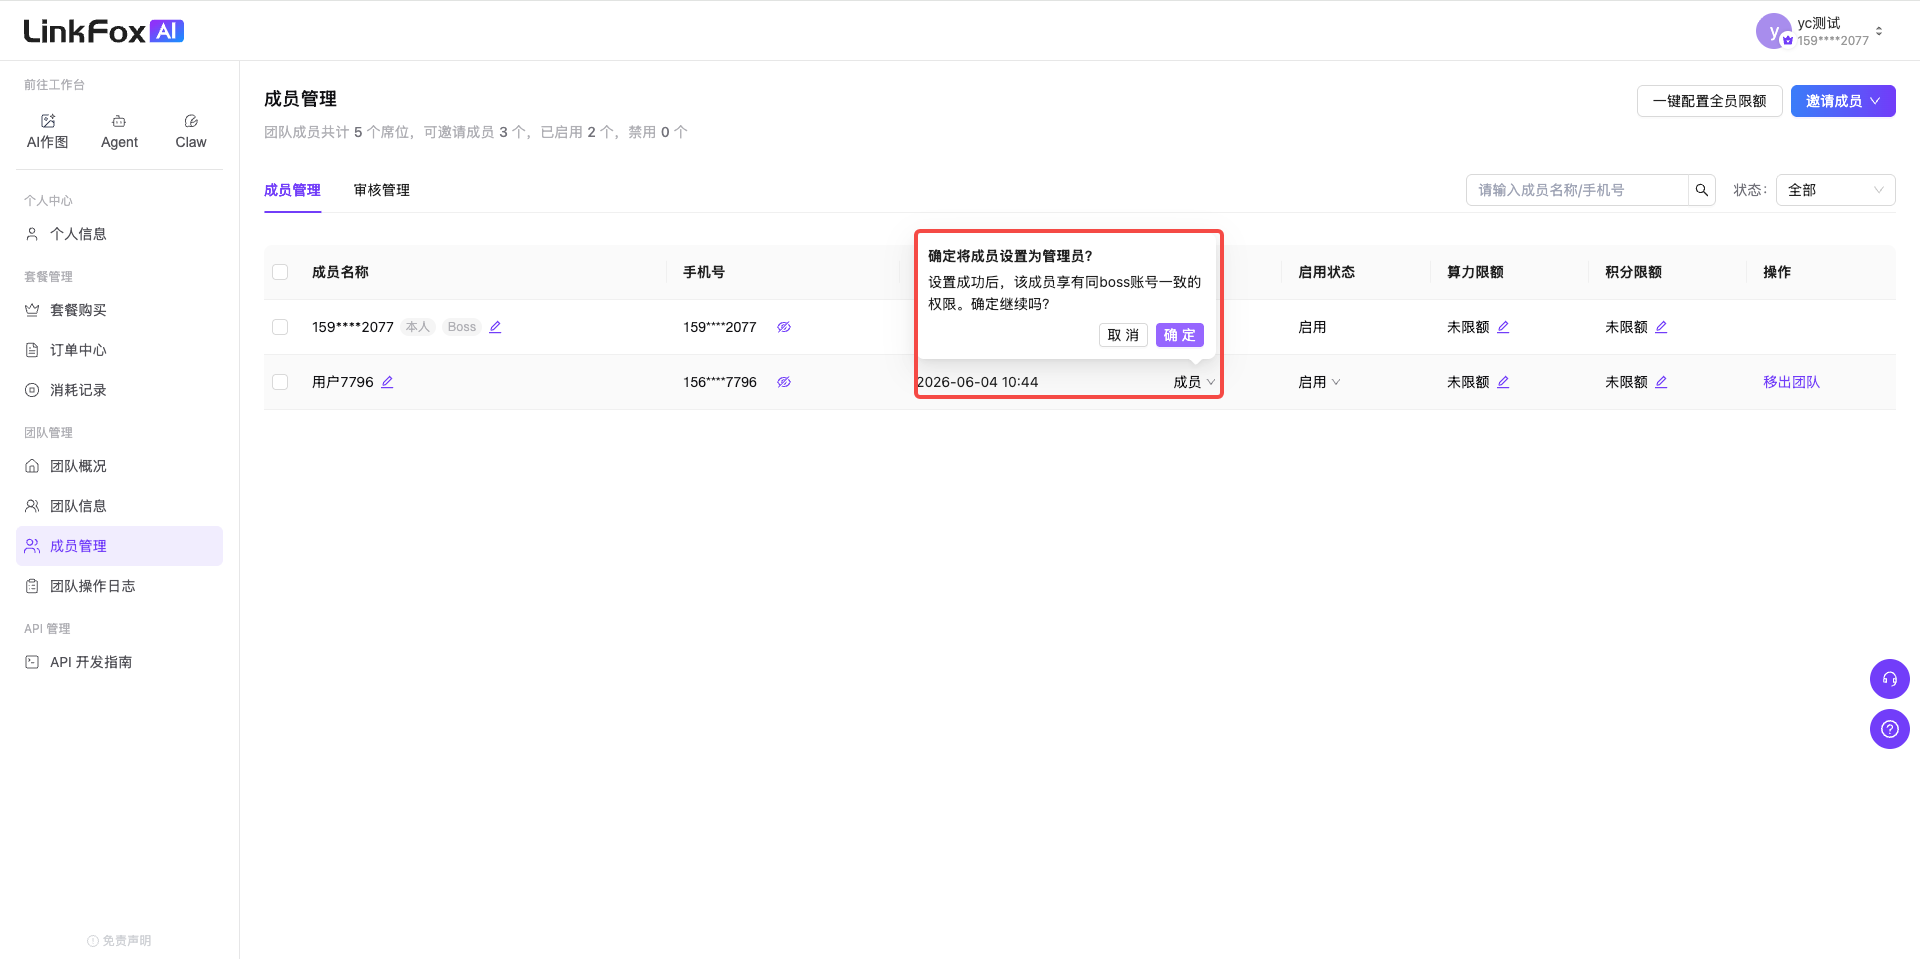This screenshot has width=1920, height=959.
Task: Open 团队概况 in sidebar
Action: point(120,466)
